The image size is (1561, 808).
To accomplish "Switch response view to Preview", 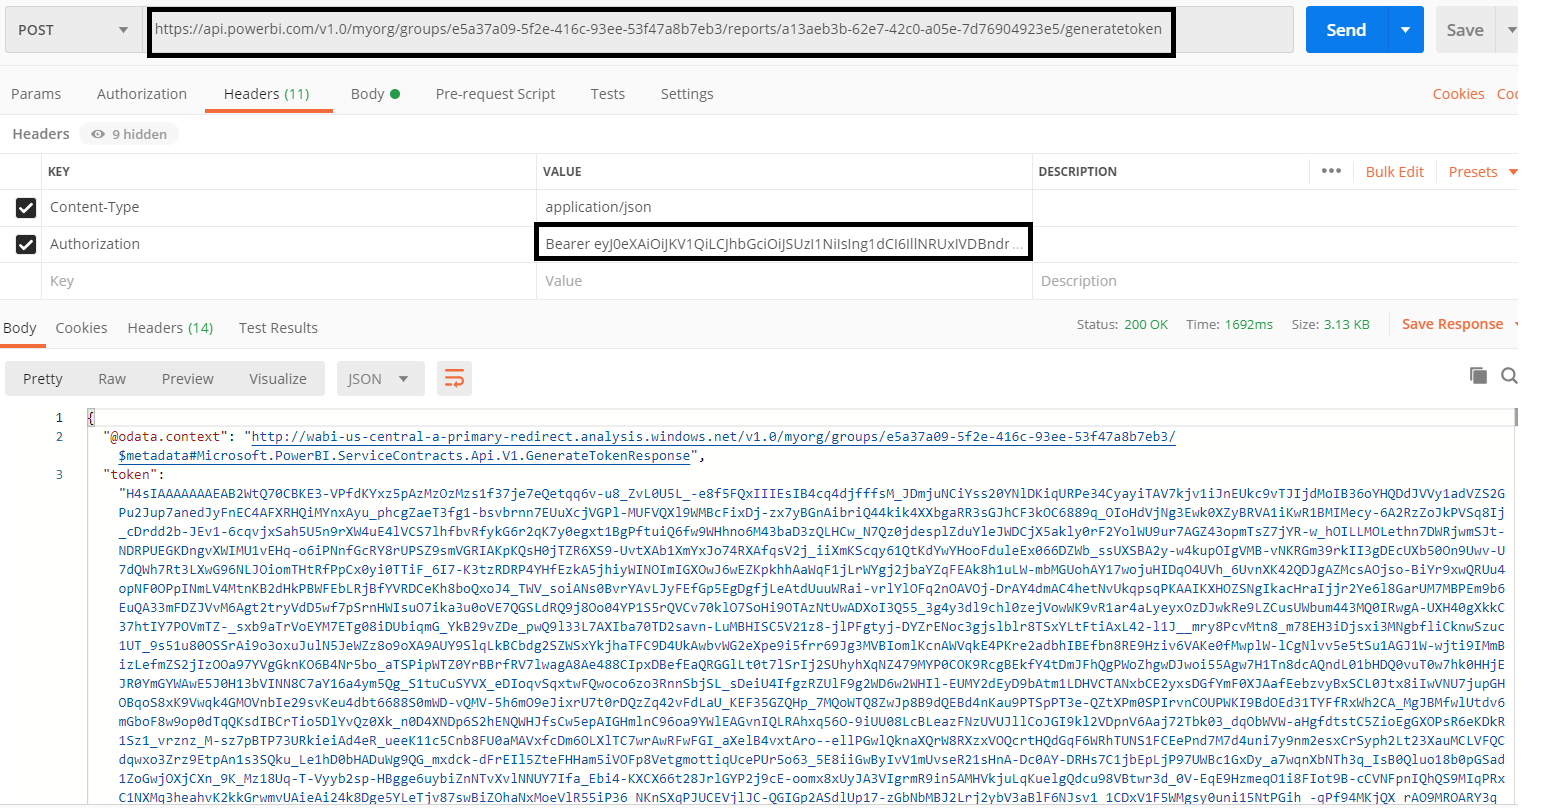I will pos(188,379).
